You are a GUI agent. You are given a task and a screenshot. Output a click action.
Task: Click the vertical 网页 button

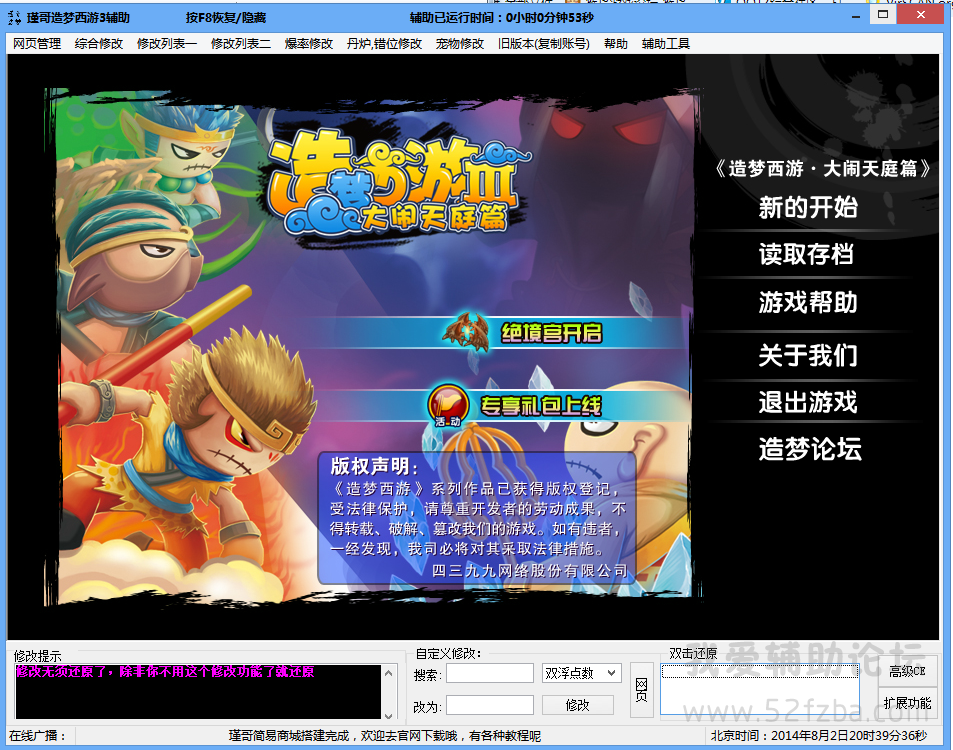coord(641,690)
